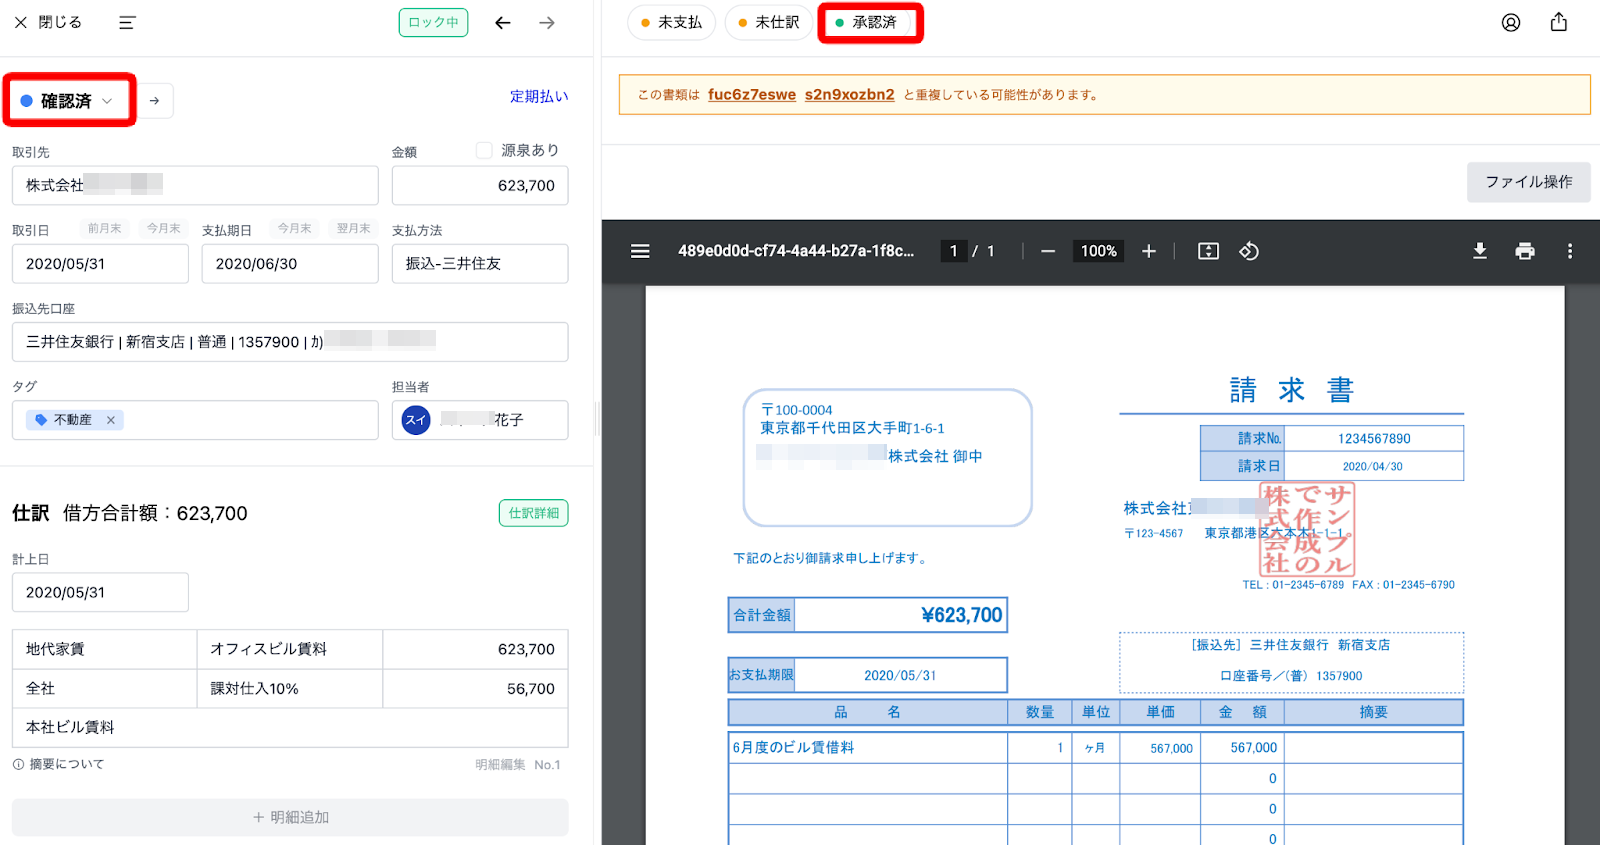Screen dimensions: 1600x845
Task: Open the 支払方法 振込-三井住友 dropdown
Action: pos(480,264)
